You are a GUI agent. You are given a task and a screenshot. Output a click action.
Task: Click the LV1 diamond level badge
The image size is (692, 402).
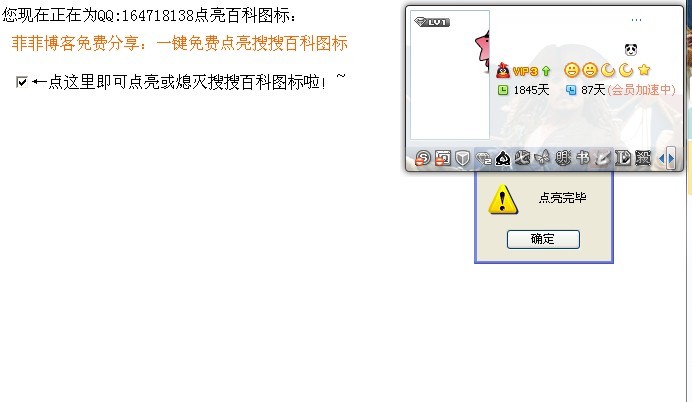432,22
